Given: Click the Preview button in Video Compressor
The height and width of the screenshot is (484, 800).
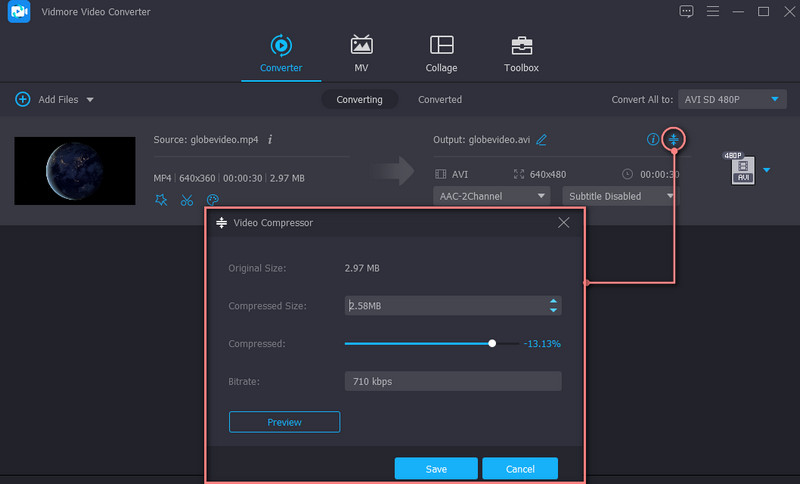Looking at the screenshot, I should [284, 422].
